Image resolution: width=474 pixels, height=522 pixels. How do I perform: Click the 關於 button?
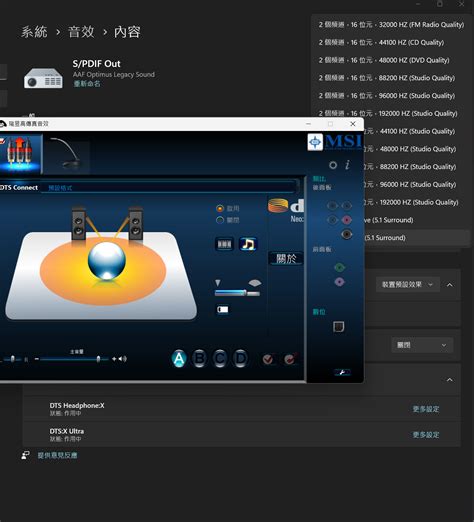click(x=286, y=258)
